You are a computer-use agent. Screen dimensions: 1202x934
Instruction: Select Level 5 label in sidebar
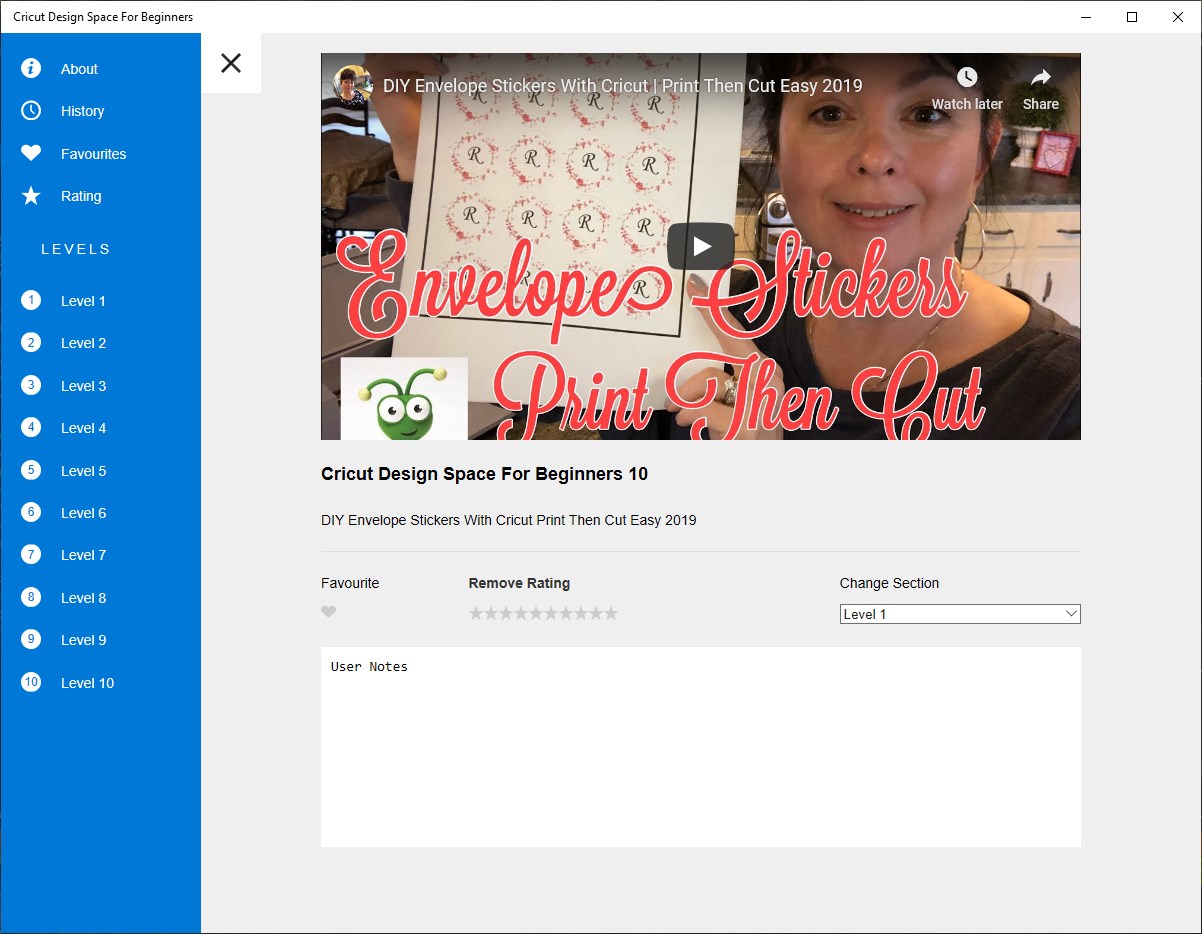(x=83, y=471)
